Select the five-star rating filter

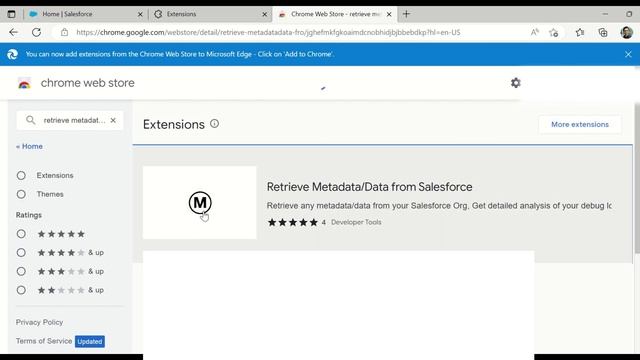(21, 234)
